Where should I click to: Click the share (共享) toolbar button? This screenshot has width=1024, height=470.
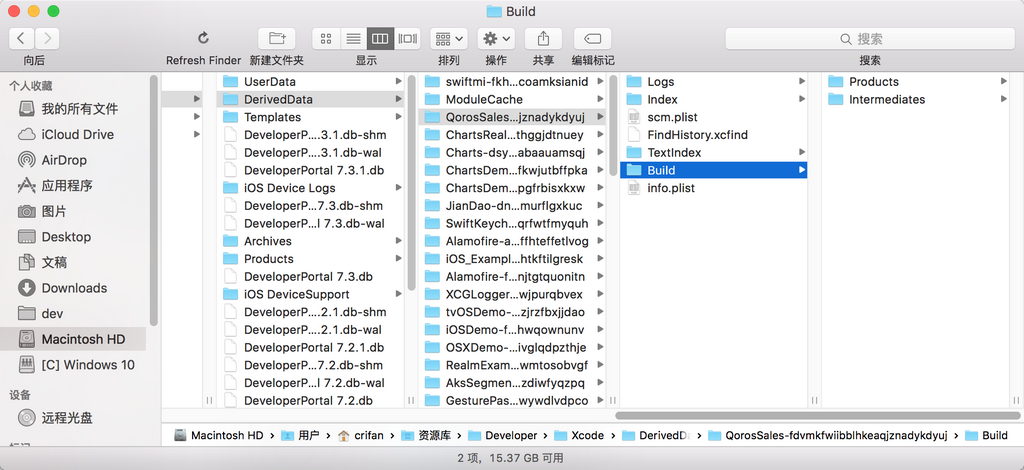tap(543, 39)
